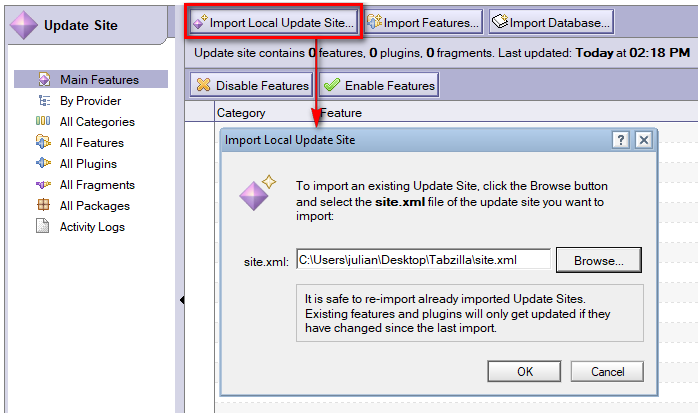Screen dimensions: 698x413
Task: Select By Provider in sidebar
Action: click(90, 101)
